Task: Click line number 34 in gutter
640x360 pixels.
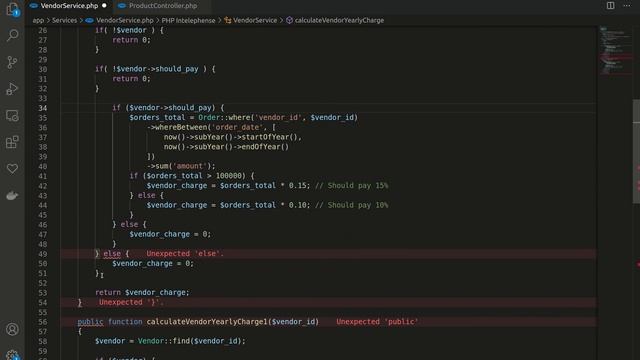Action: tap(42, 108)
